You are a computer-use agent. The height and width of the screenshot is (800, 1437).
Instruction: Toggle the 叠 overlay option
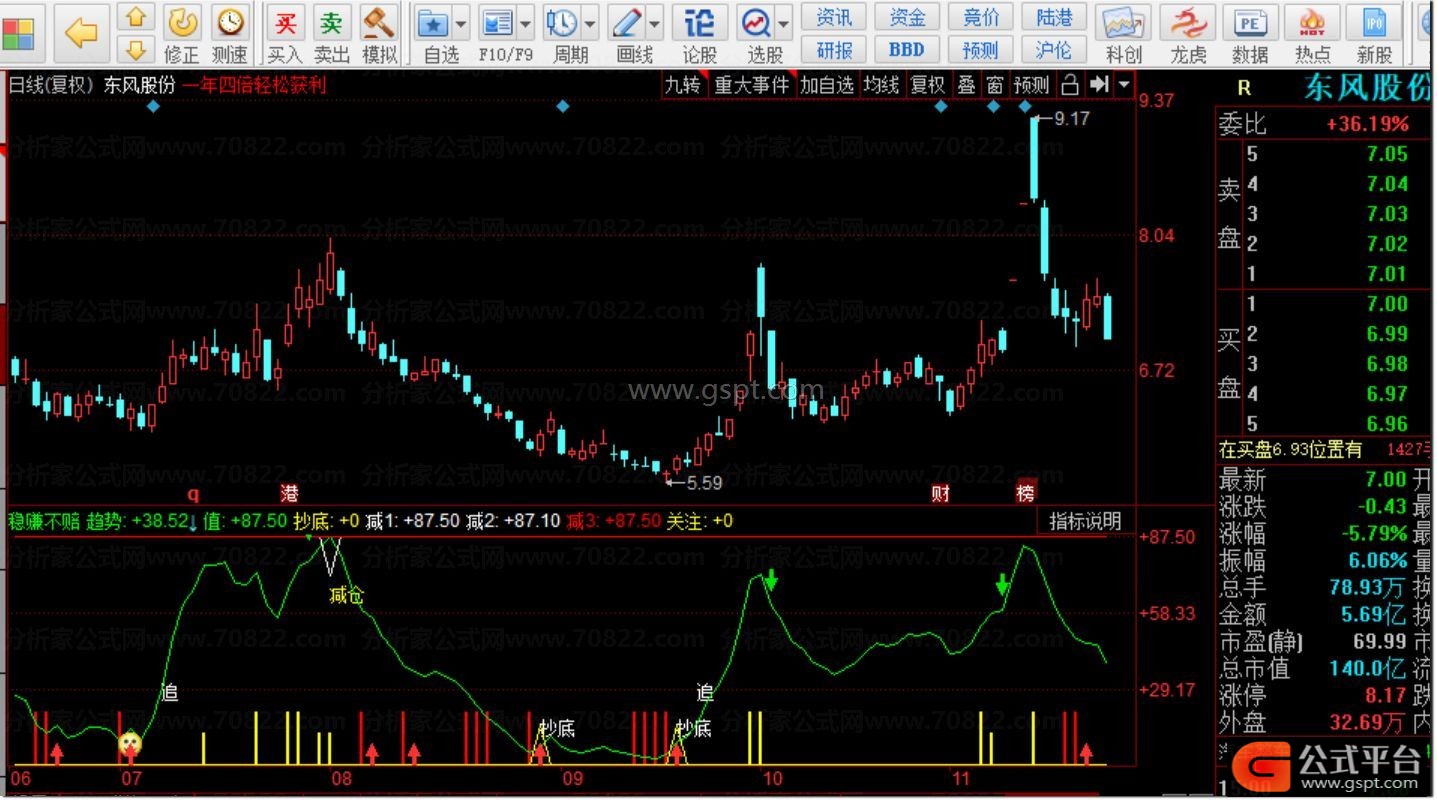[966, 85]
